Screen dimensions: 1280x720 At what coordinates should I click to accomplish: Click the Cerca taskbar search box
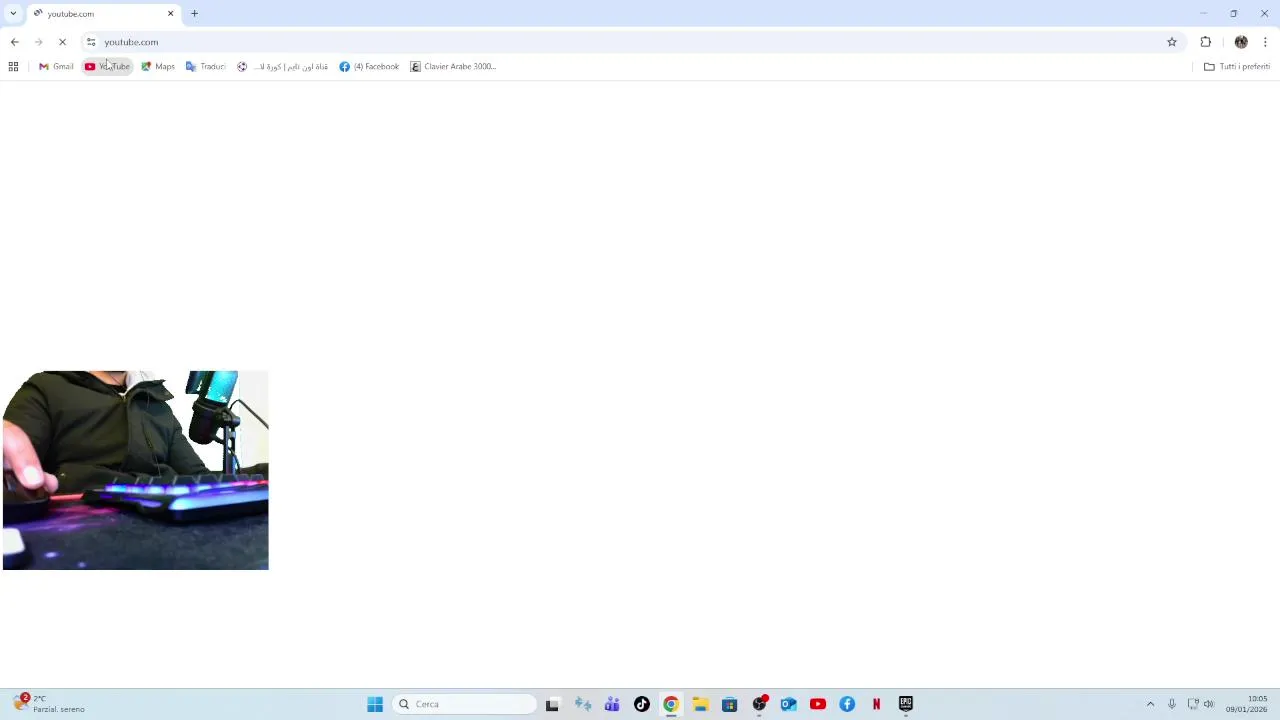click(465, 704)
